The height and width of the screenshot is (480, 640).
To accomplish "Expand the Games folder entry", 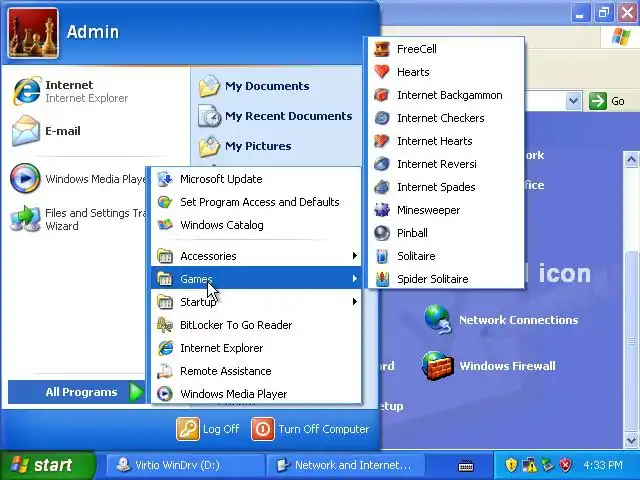I will [256, 279].
